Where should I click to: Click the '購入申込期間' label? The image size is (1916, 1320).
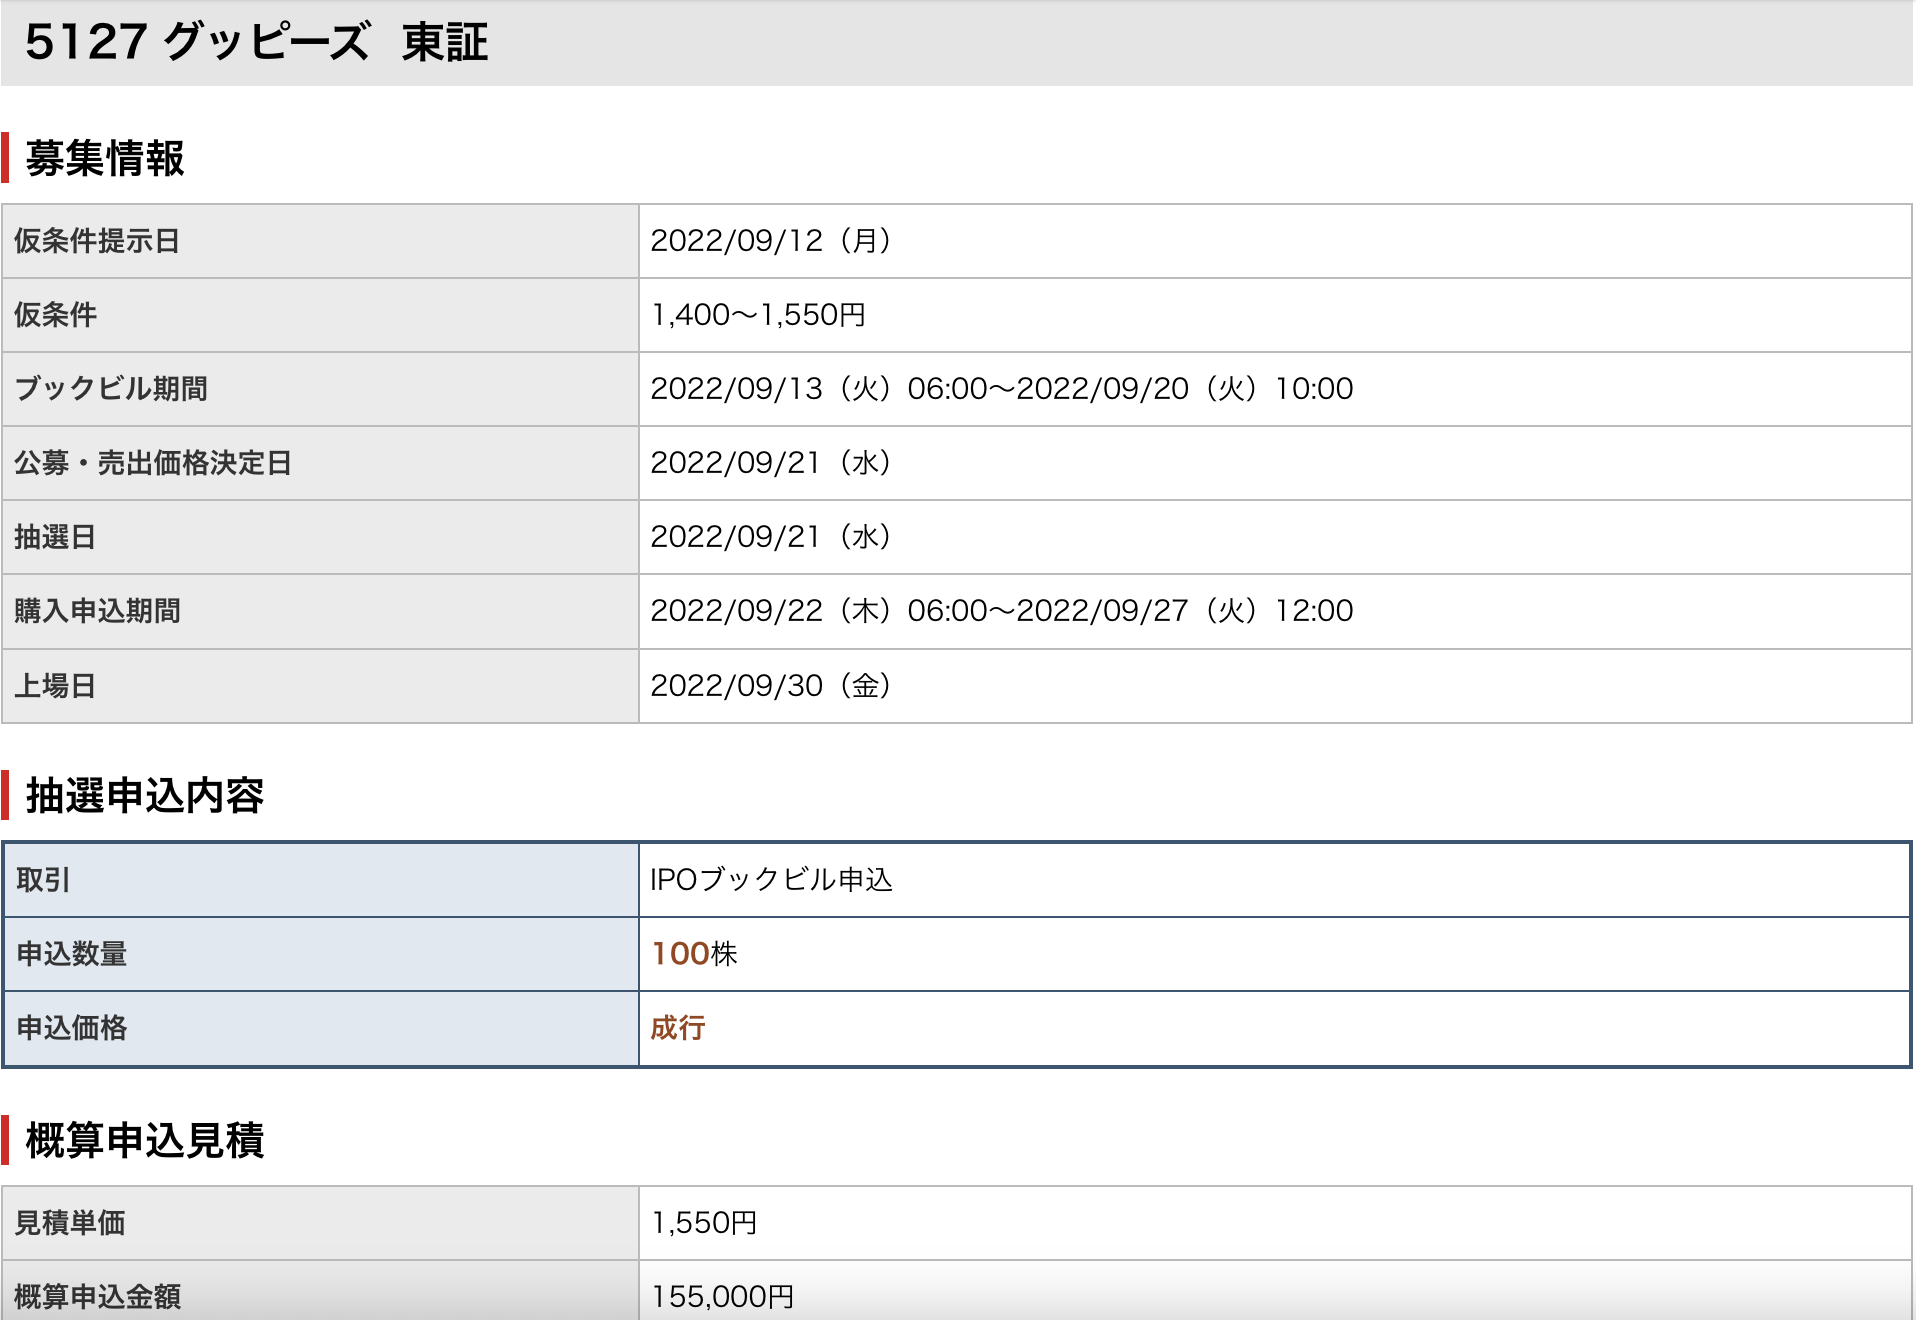[97, 611]
